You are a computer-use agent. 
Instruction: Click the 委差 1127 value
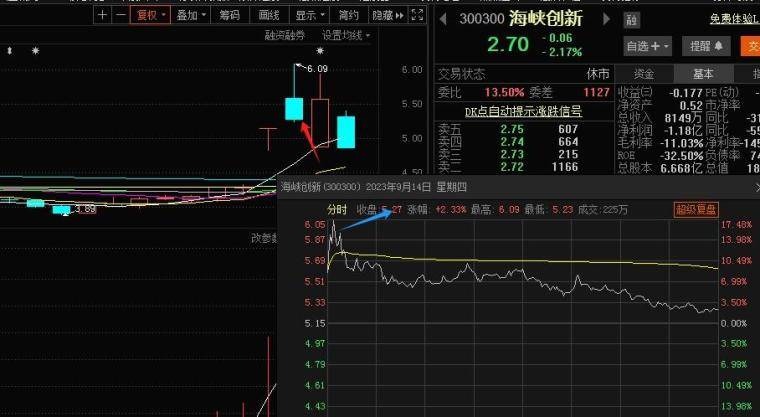tap(596, 92)
